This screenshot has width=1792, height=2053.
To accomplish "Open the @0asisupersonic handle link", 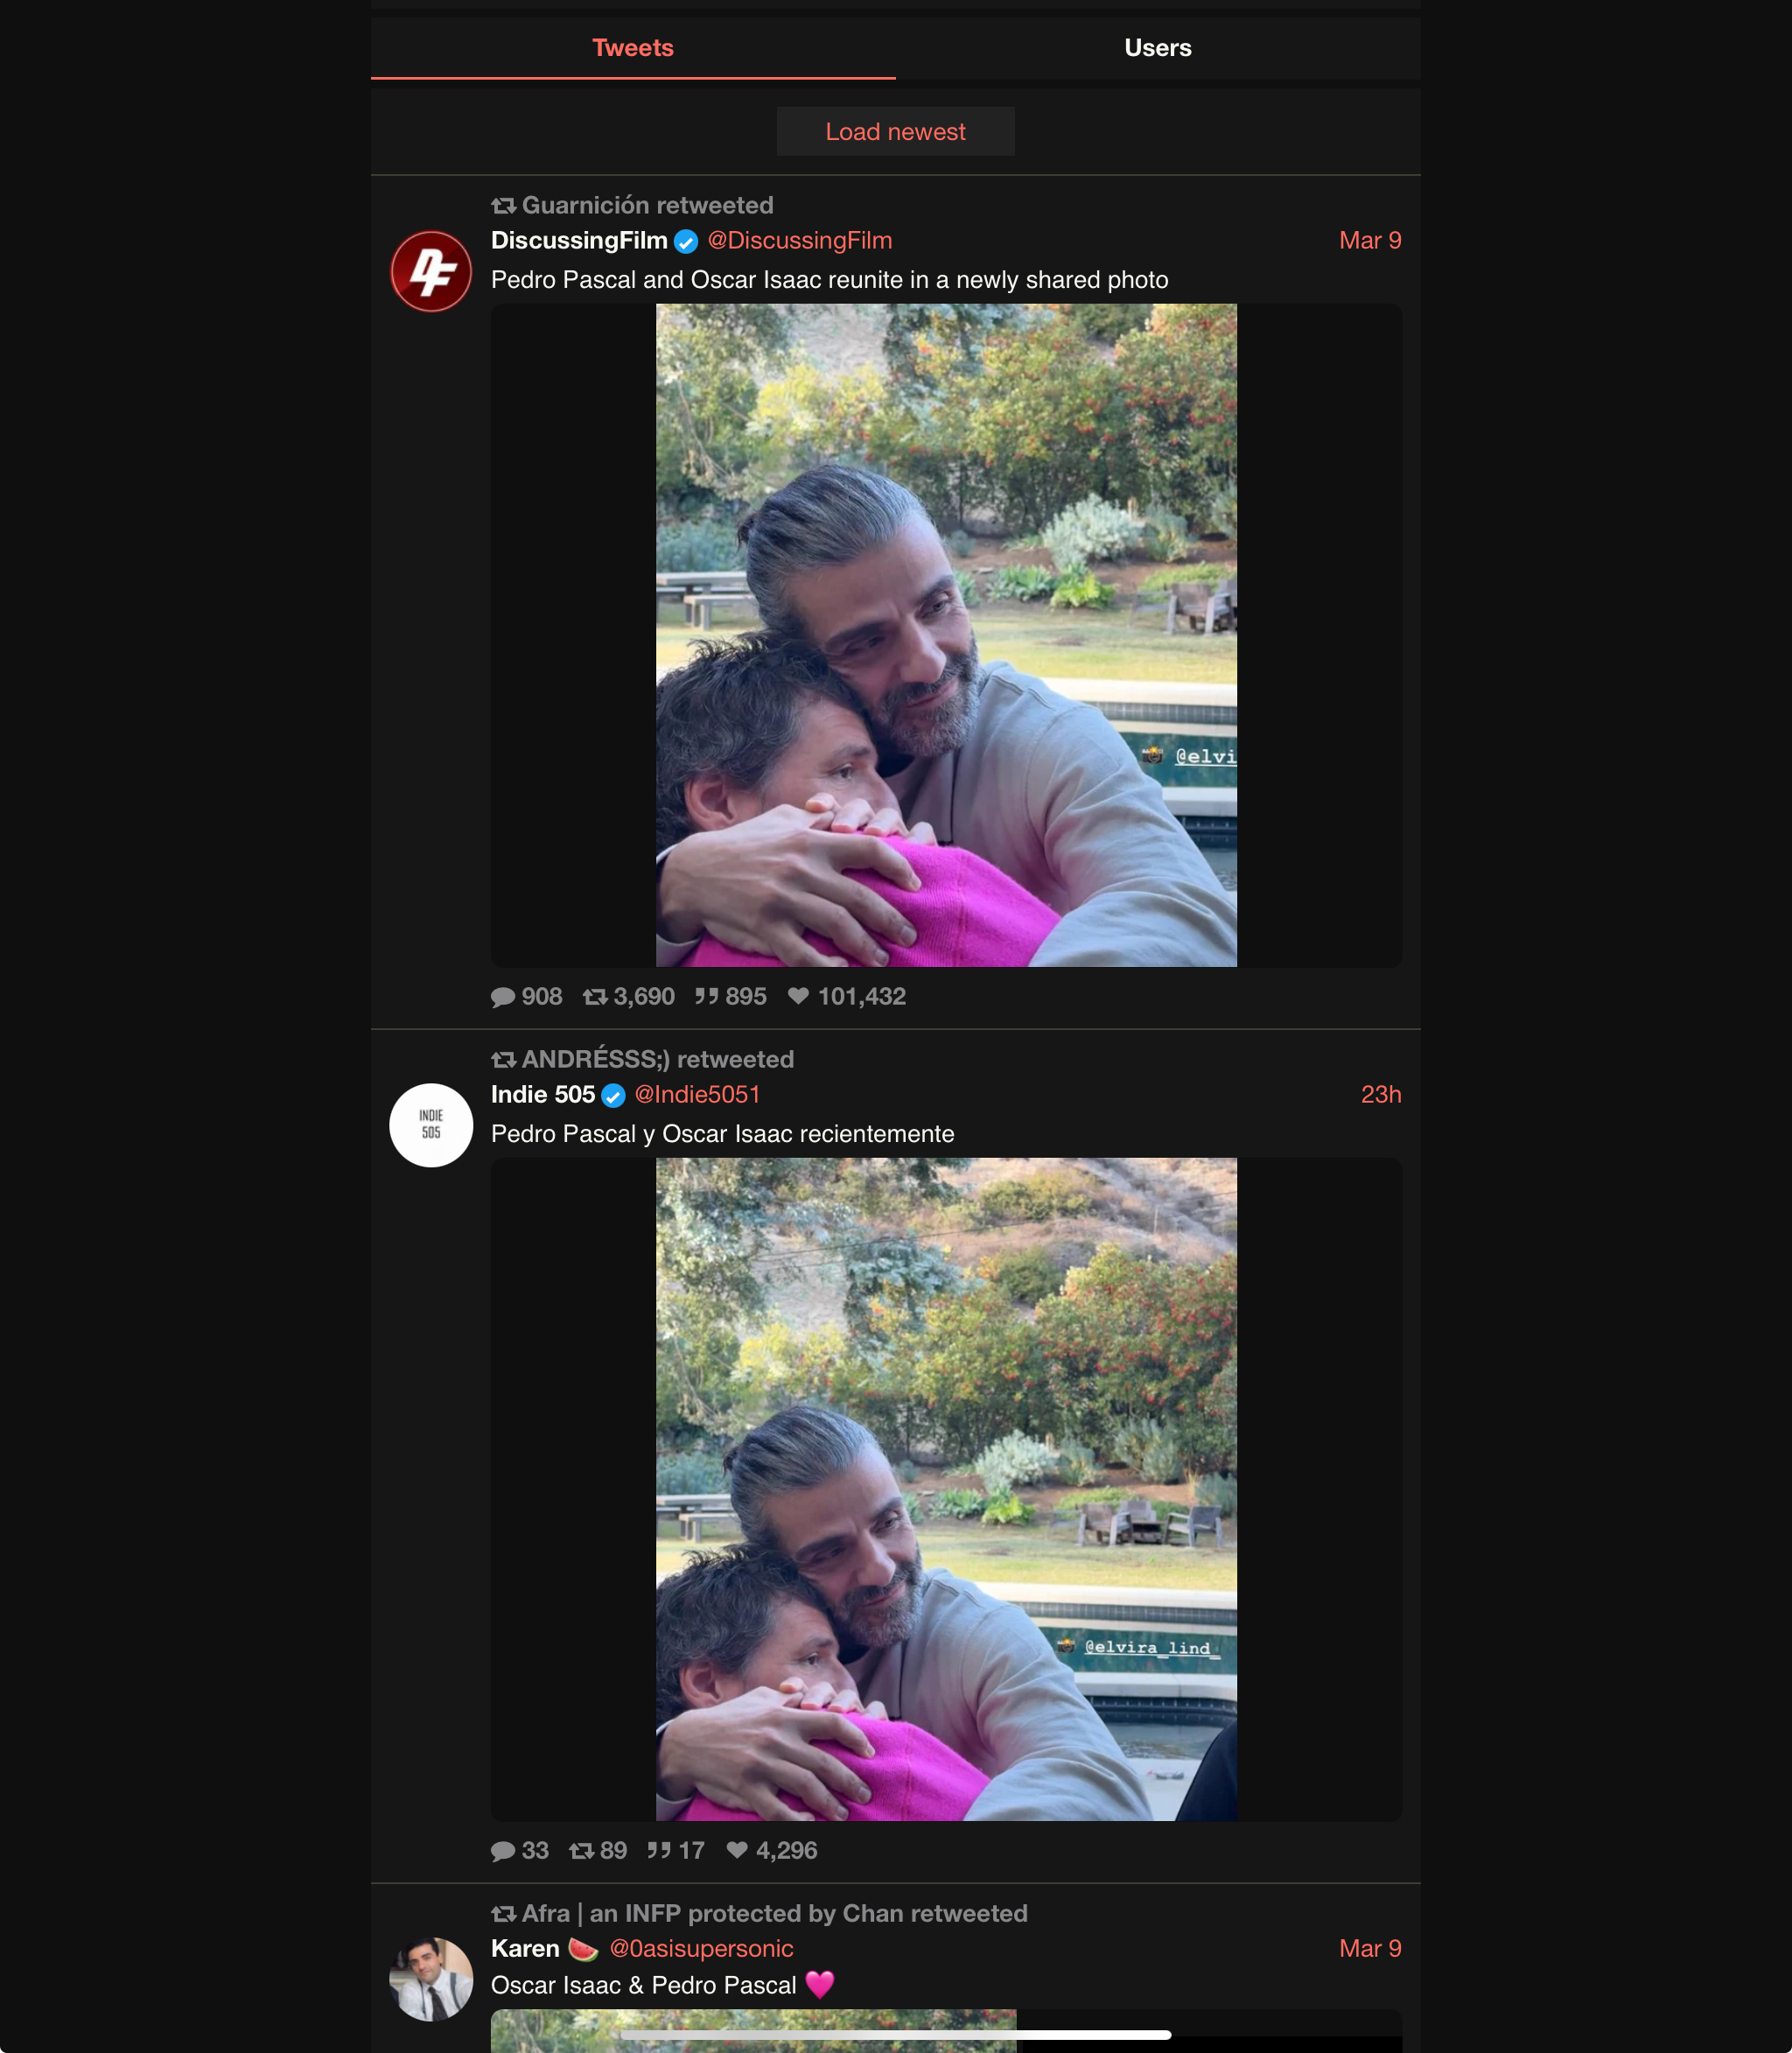I will (702, 1949).
